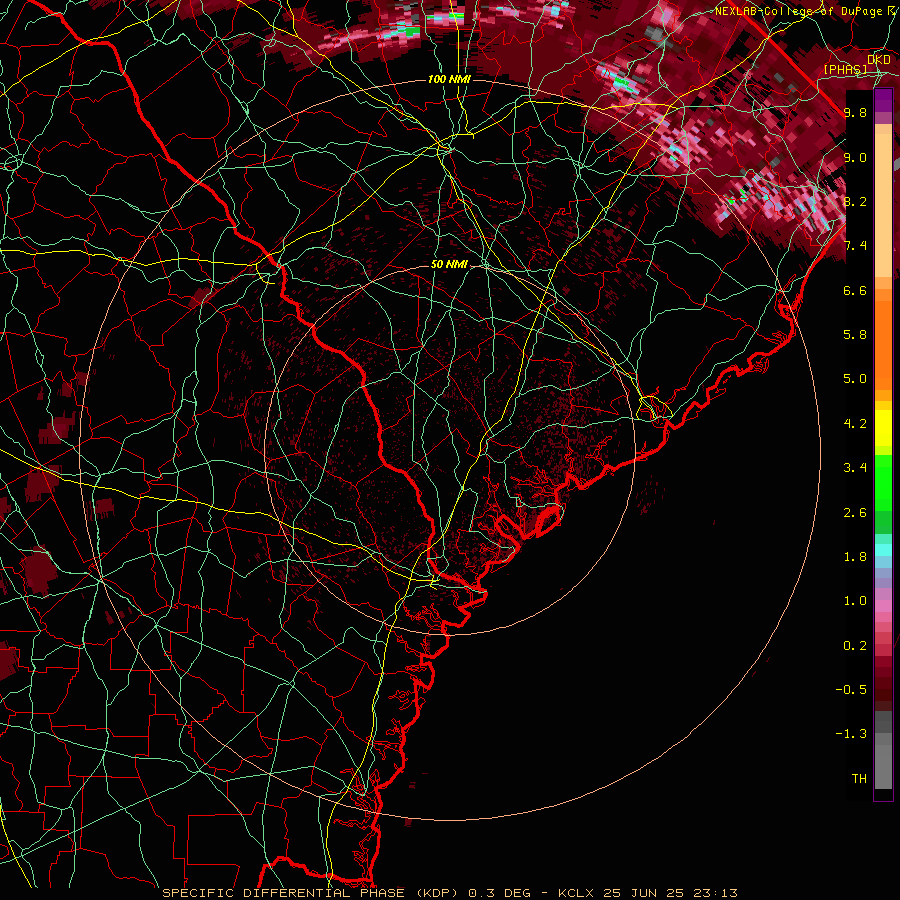The width and height of the screenshot is (900, 900).
Task: Click the "100 NMI" range ring label
Action: click(449, 79)
